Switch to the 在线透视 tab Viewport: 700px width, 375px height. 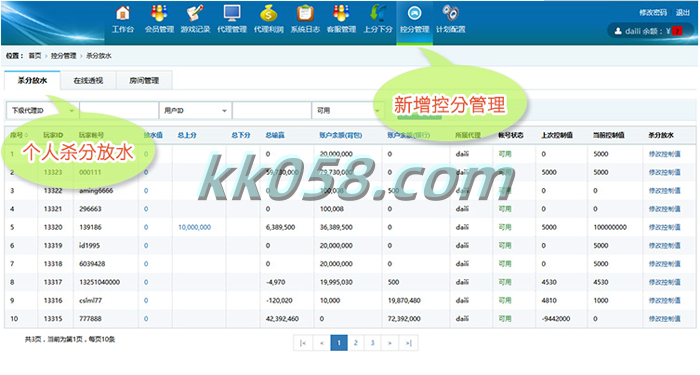pyautogui.click(x=88, y=80)
